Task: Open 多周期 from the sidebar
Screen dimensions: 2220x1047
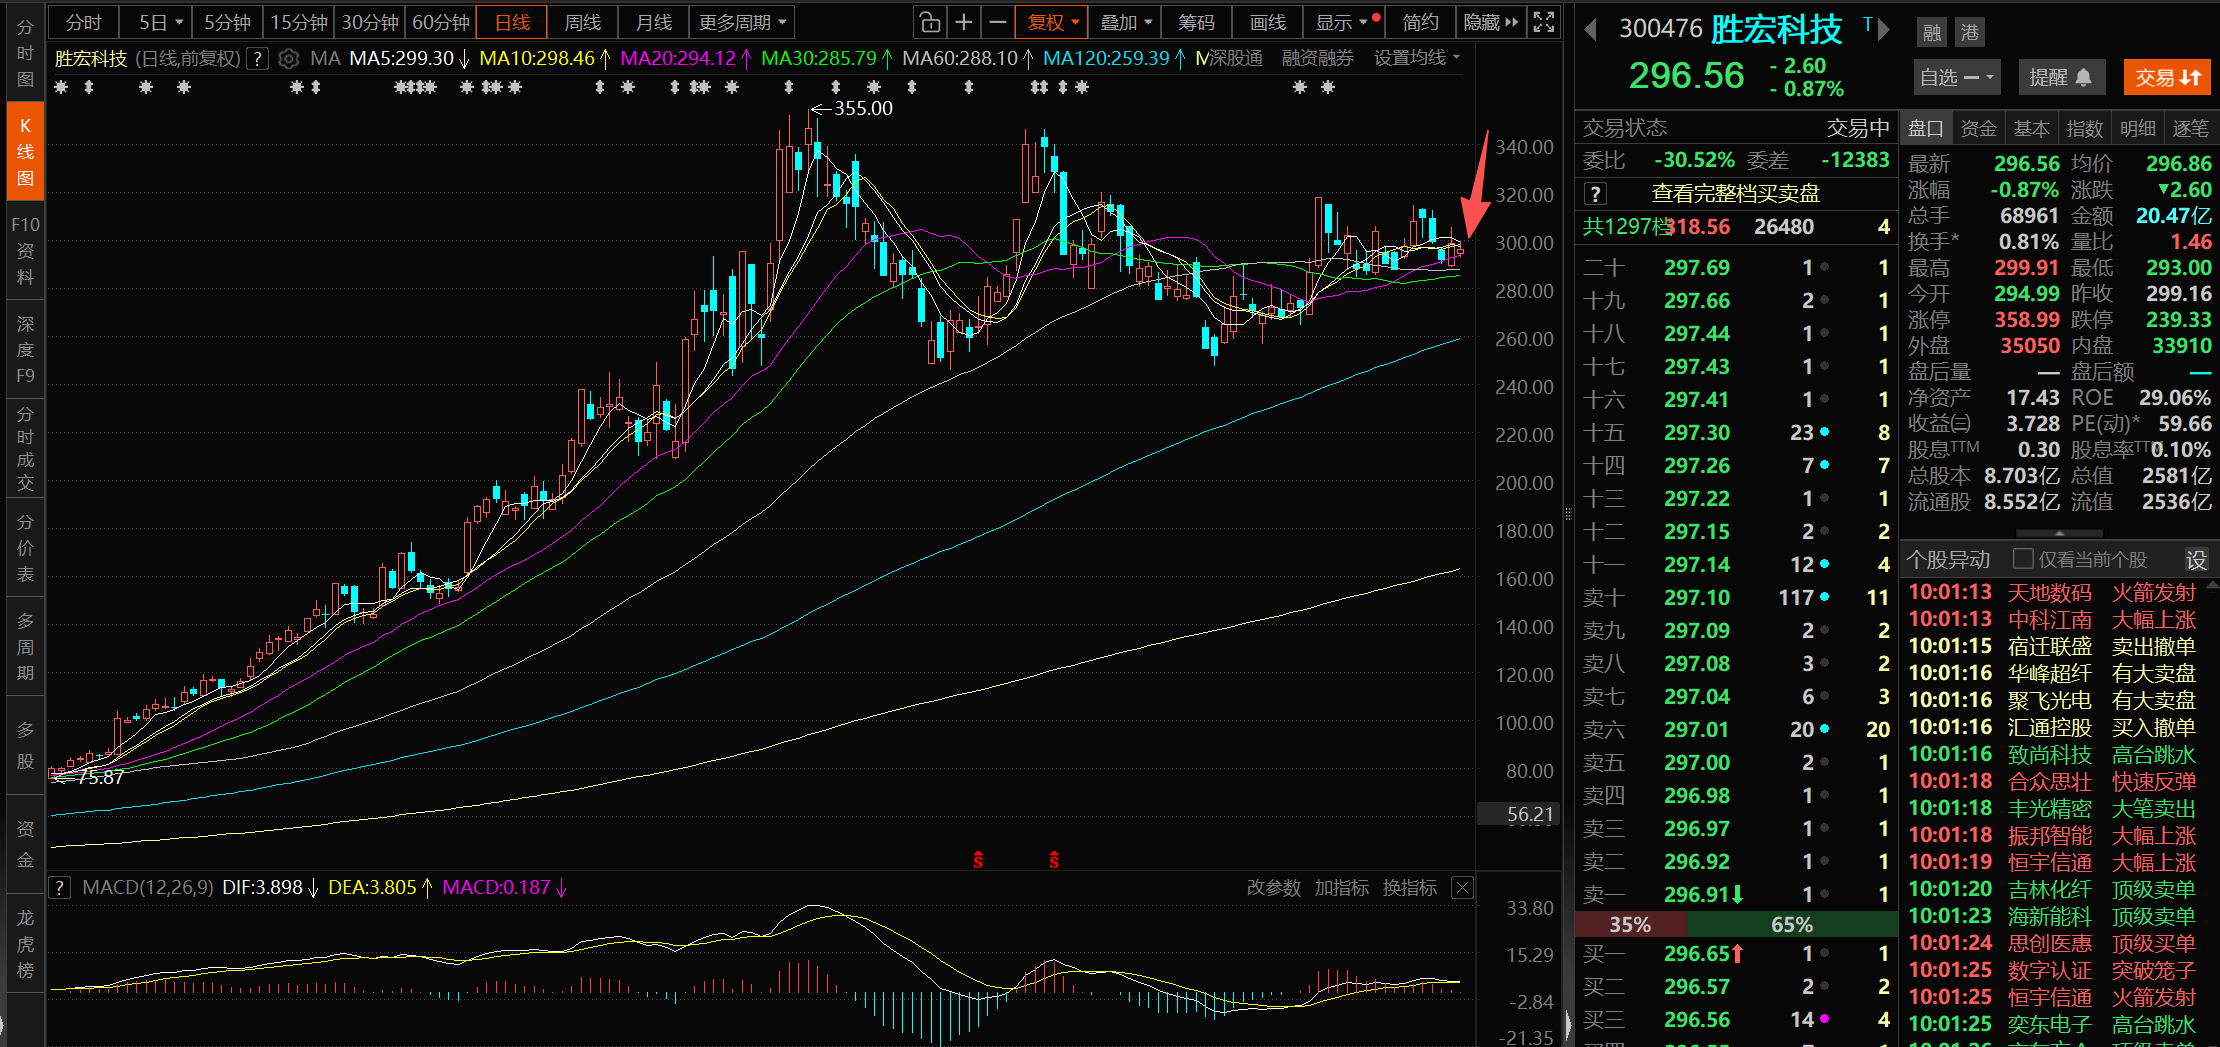Action: tap(25, 647)
